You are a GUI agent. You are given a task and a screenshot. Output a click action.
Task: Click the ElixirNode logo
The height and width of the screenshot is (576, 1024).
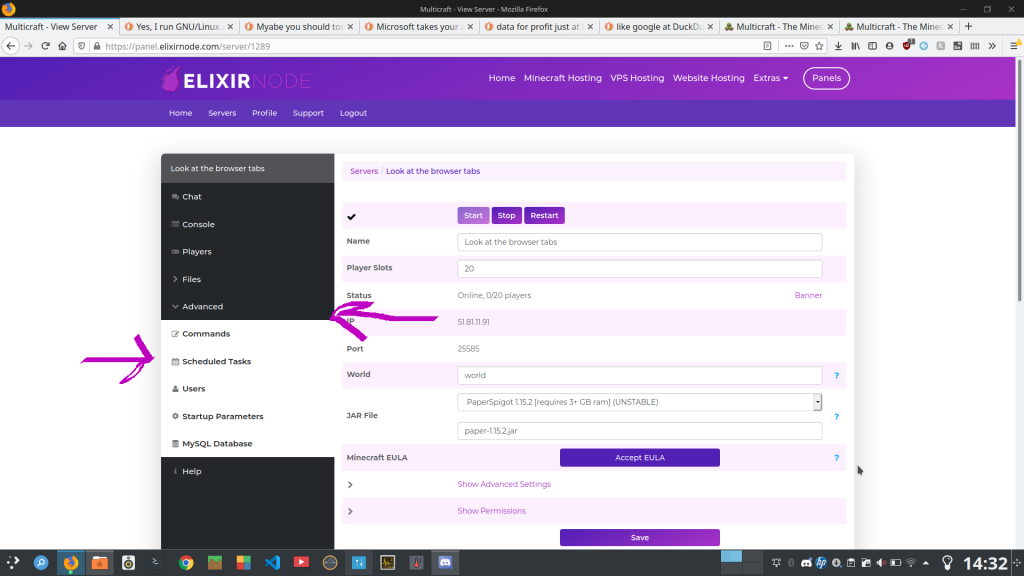pos(236,79)
